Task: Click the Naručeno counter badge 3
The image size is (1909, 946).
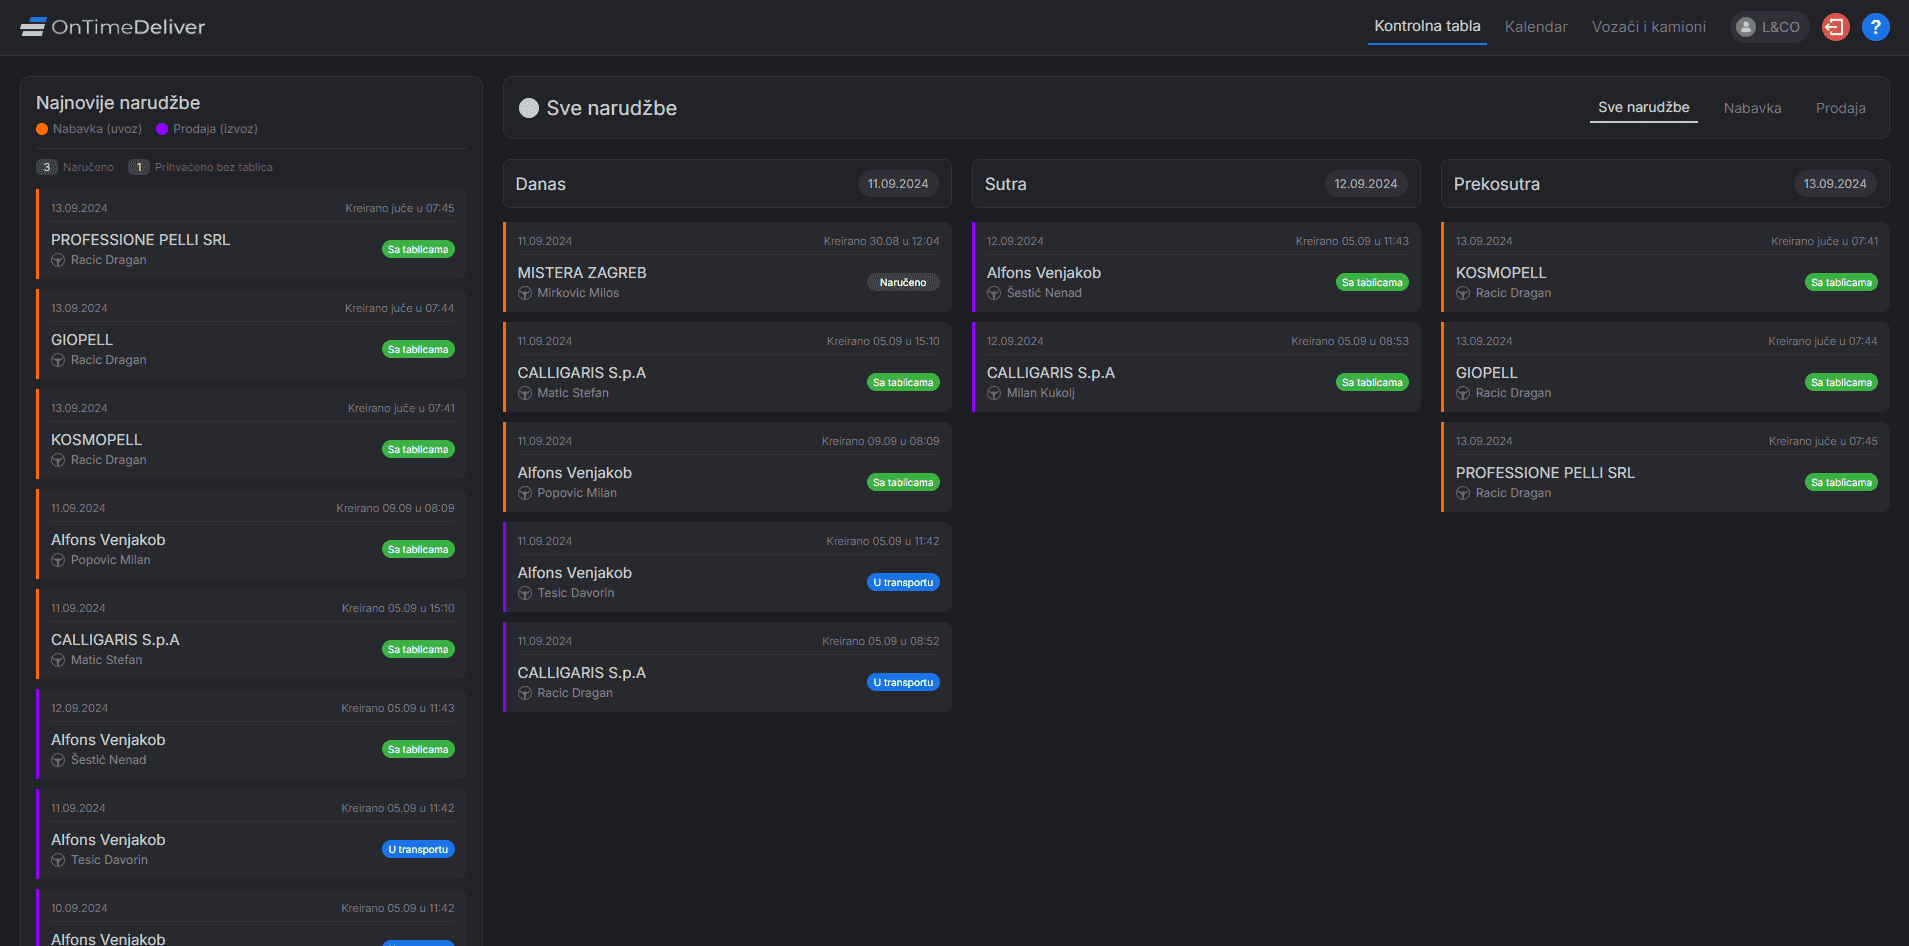Action: point(46,167)
